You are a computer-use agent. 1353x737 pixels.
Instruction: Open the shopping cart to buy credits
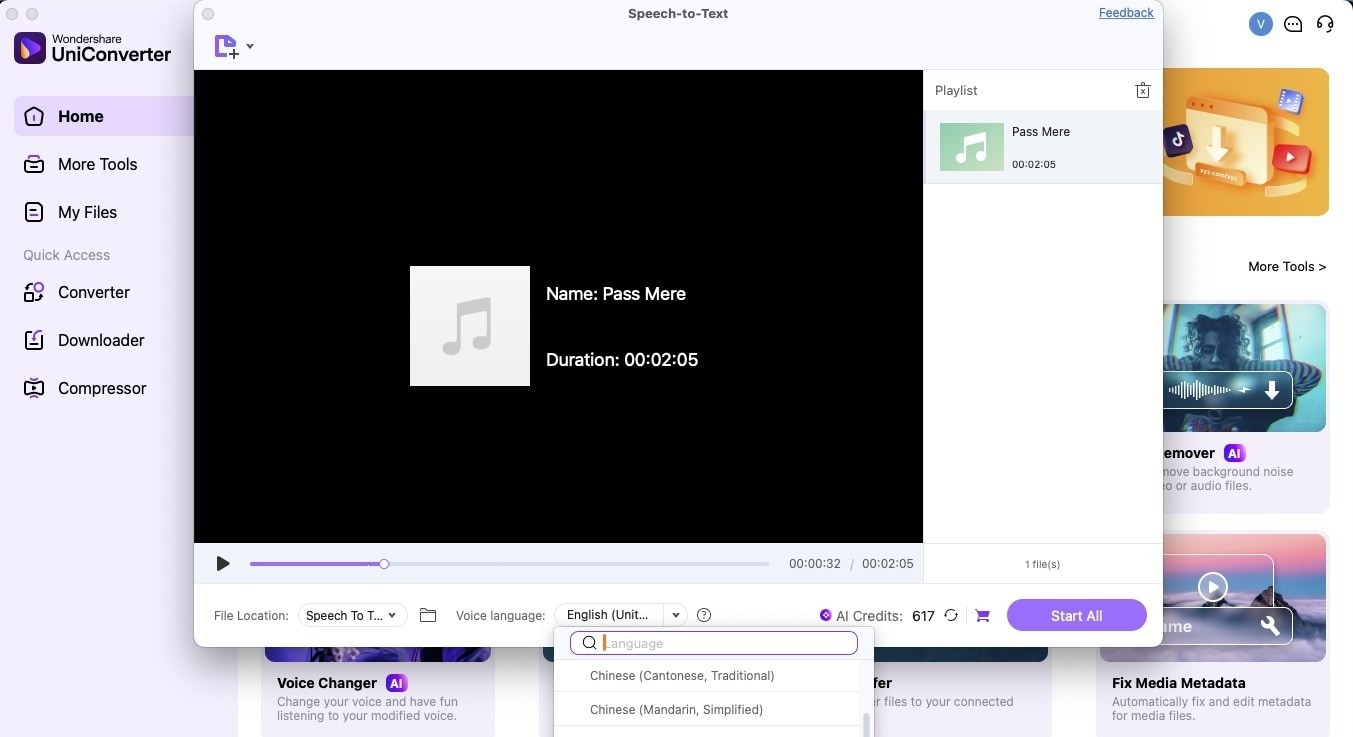pyautogui.click(x=982, y=615)
